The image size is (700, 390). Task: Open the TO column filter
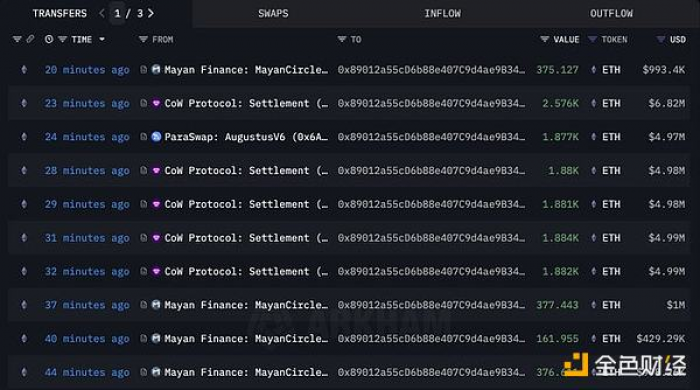tap(342, 39)
